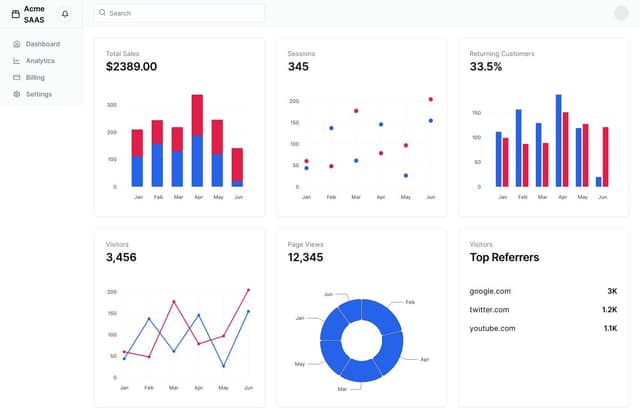Click the chart icon beside Analytics

click(x=16, y=61)
